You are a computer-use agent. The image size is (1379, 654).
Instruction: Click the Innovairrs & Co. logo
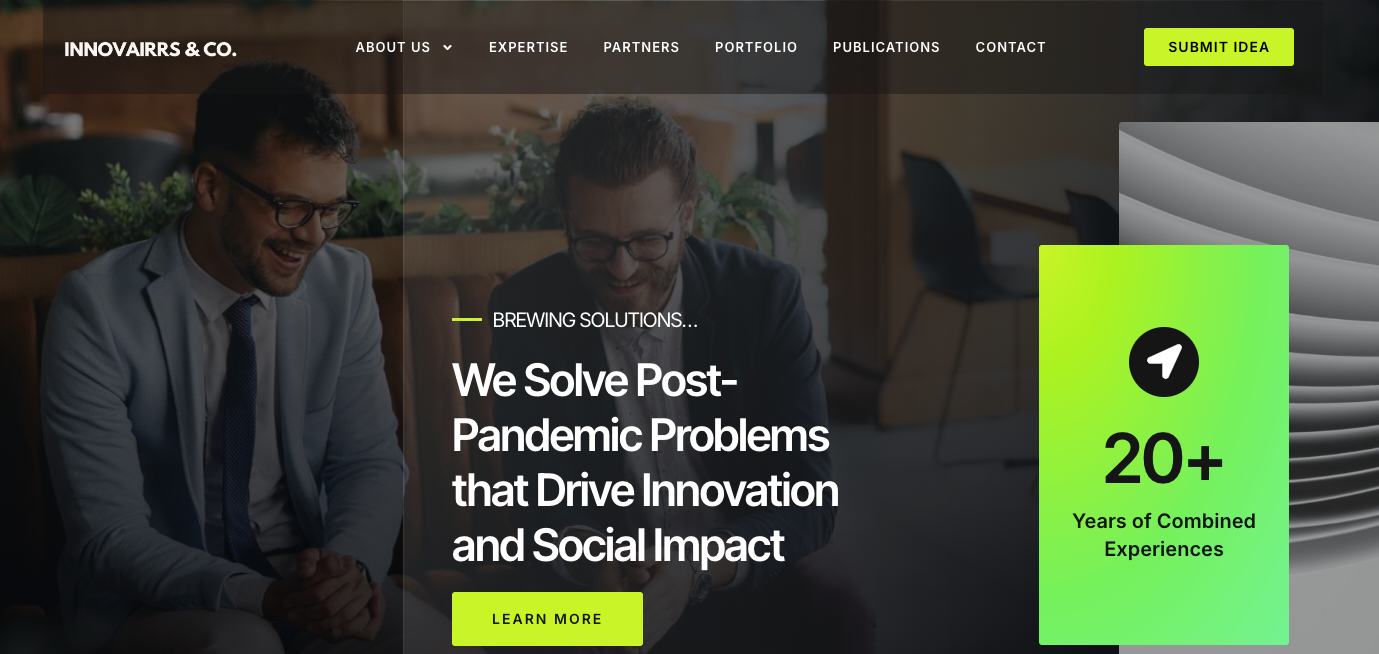click(151, 48)
